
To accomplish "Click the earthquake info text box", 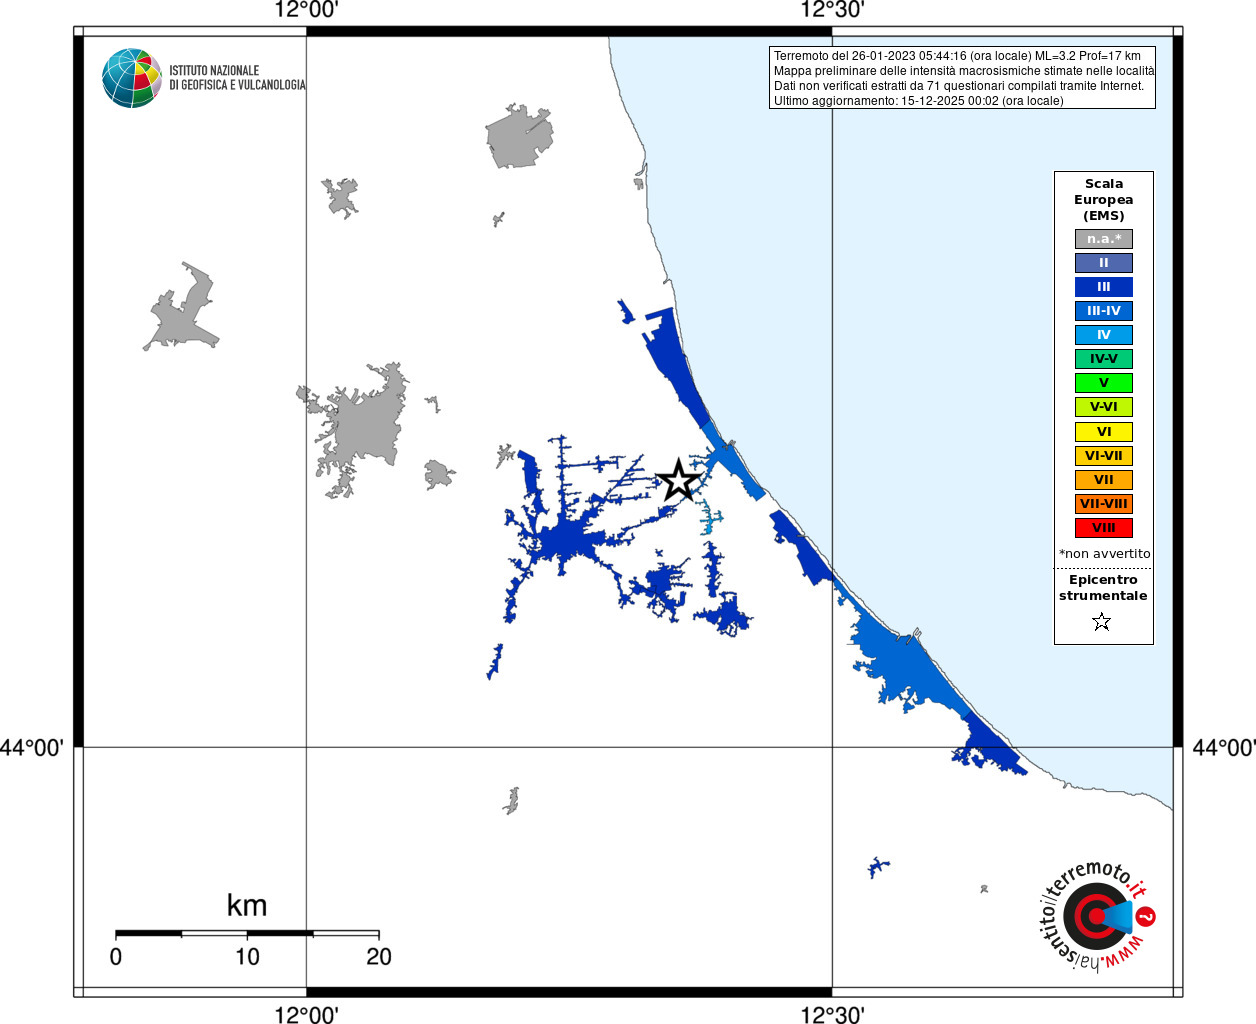I will (x=962, y=78).
